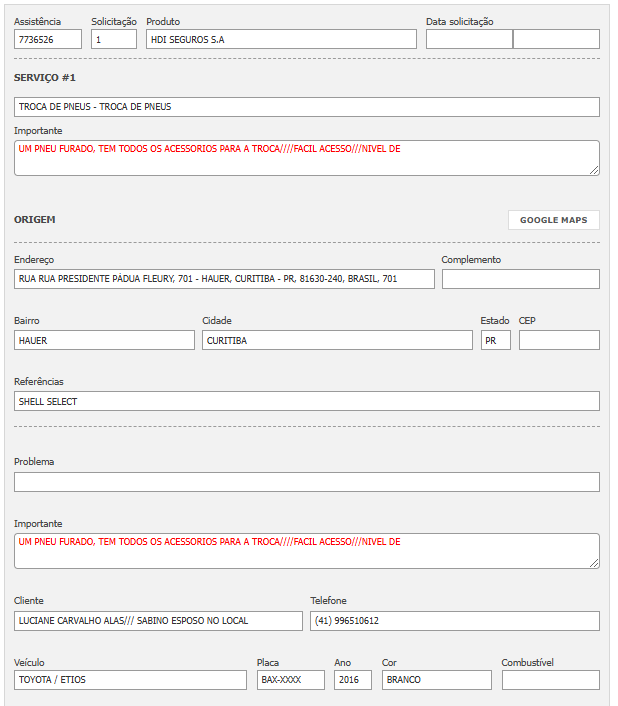Viewport: 618px width, 706px height.
Task: Focus the empty CEP field
Action: point(558,340)
